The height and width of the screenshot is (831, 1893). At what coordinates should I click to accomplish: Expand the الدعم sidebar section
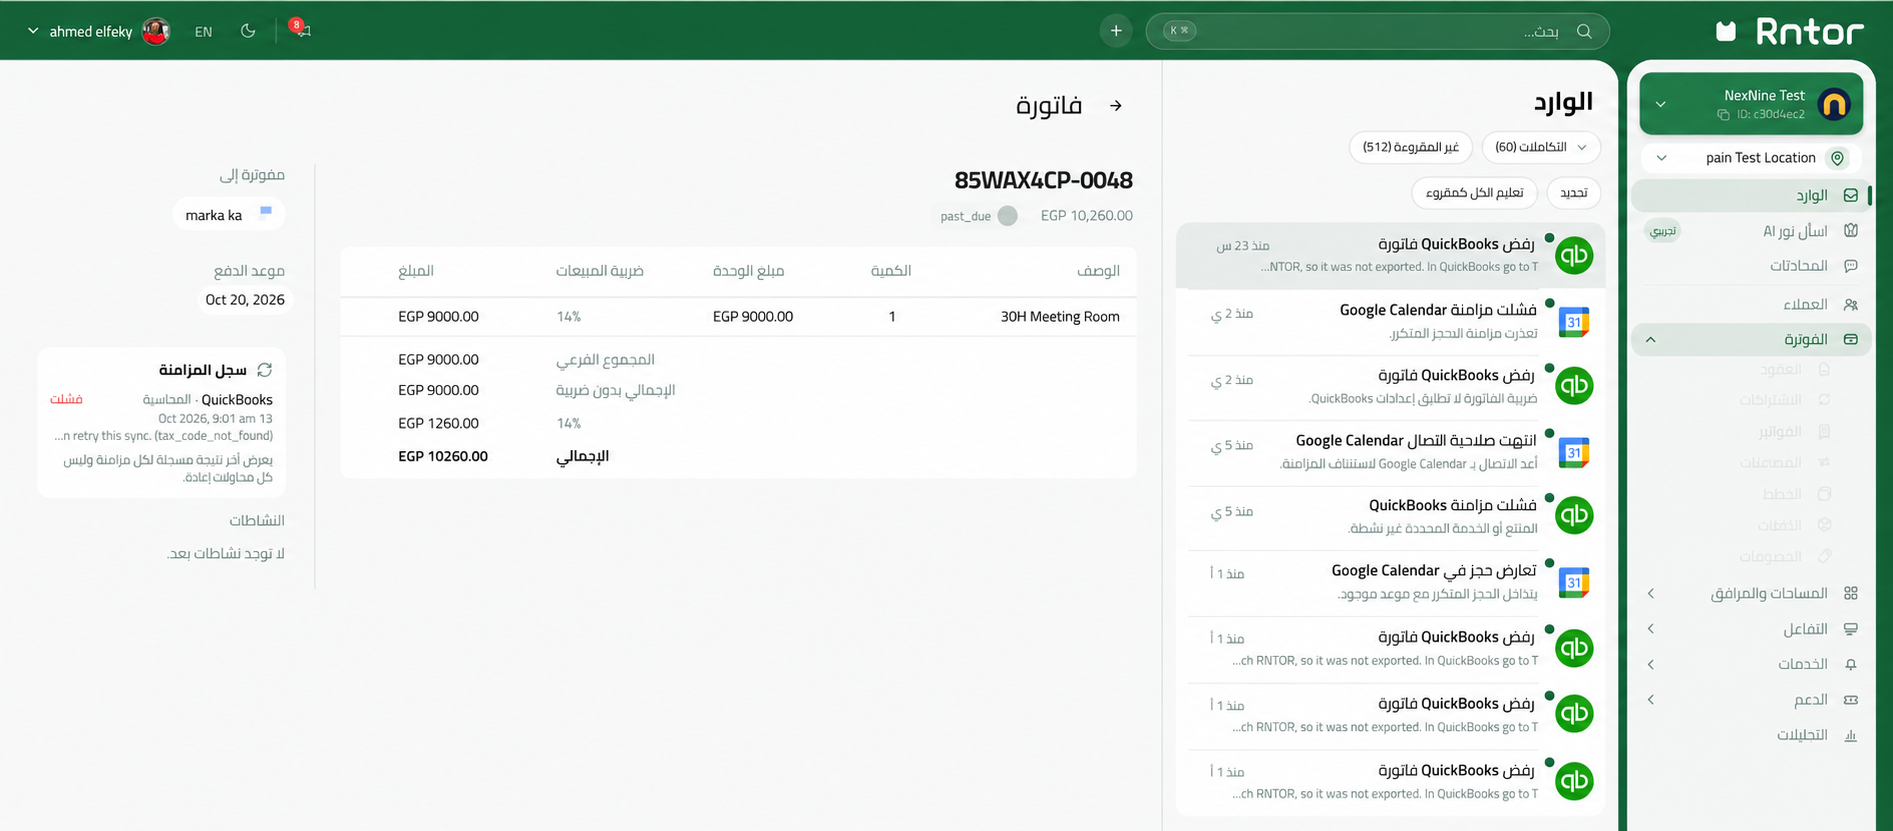[1751, 699]
